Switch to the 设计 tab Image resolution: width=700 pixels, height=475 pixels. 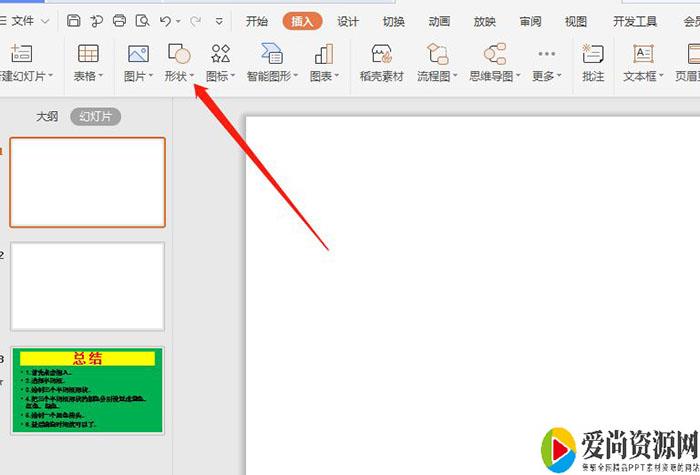pyautogui.click(x=348, y=21)
